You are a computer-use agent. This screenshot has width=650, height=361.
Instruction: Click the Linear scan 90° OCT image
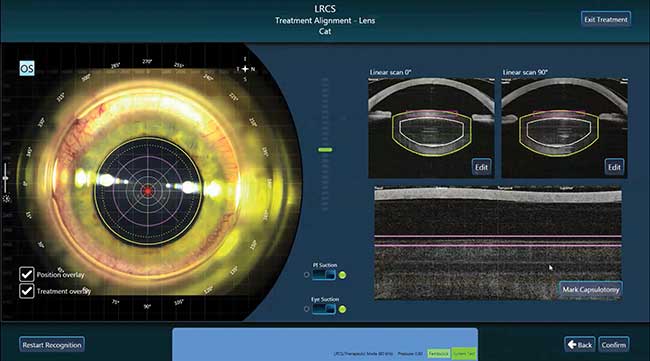click(564, 128)
